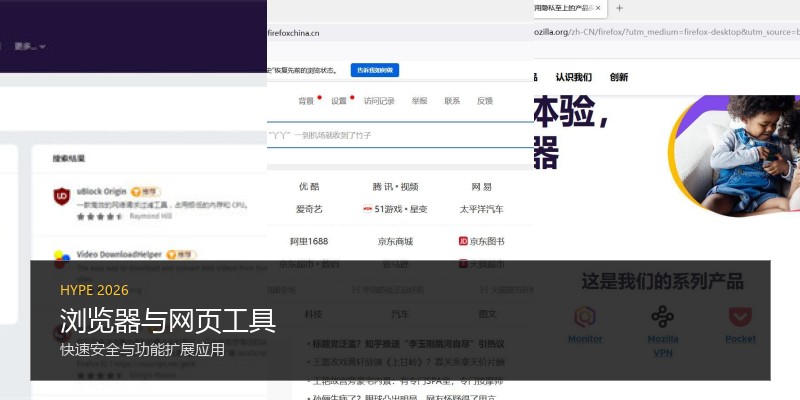Viewport: 800px width, 400px height.
Task: Open the Video DownloadHelper add-on link
Action: point(119,255)
